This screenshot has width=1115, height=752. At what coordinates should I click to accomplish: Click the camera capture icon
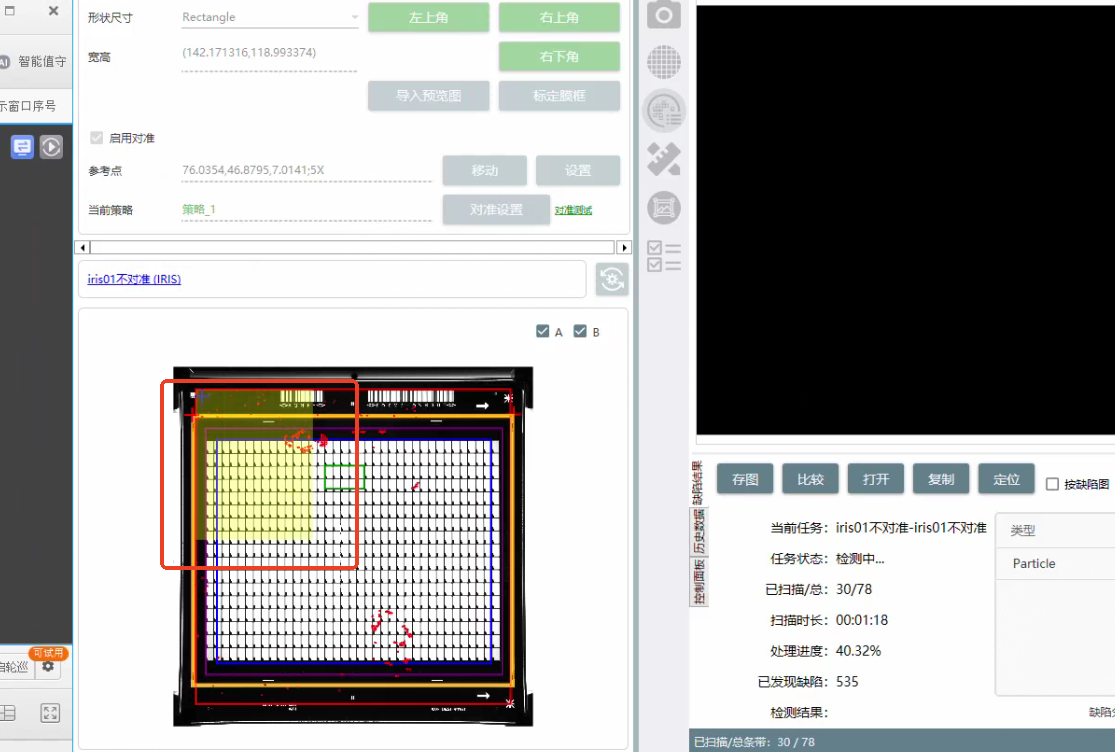[664, 14]
